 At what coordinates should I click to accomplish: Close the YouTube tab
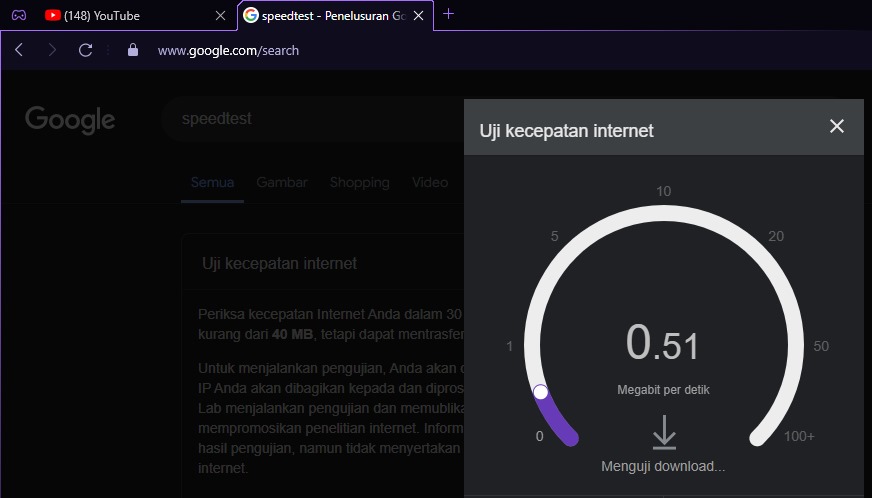[220, 16]
